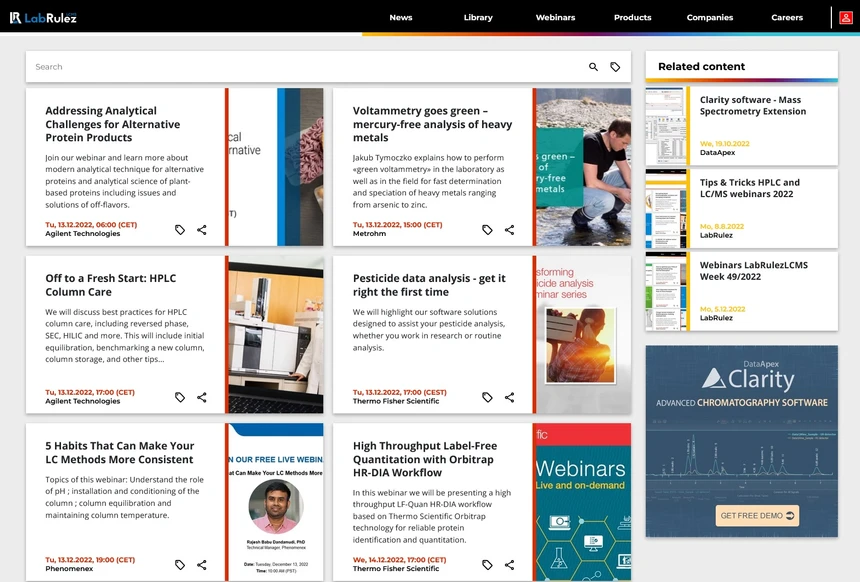Click date Tu, 13.12.2022, 15:00 (CET)
The width and height of the screenshot is (860, 582).
click(398, 225)
